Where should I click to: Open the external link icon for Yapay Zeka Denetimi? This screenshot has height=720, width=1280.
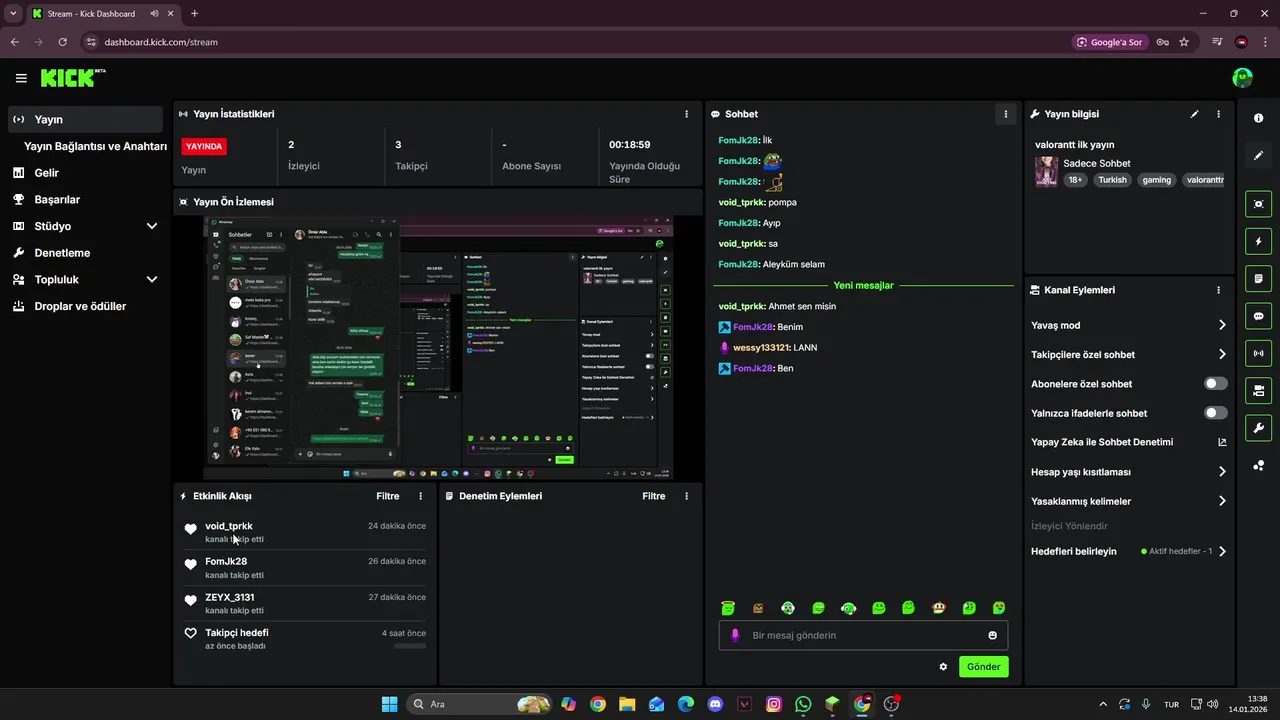(1222, 442)
